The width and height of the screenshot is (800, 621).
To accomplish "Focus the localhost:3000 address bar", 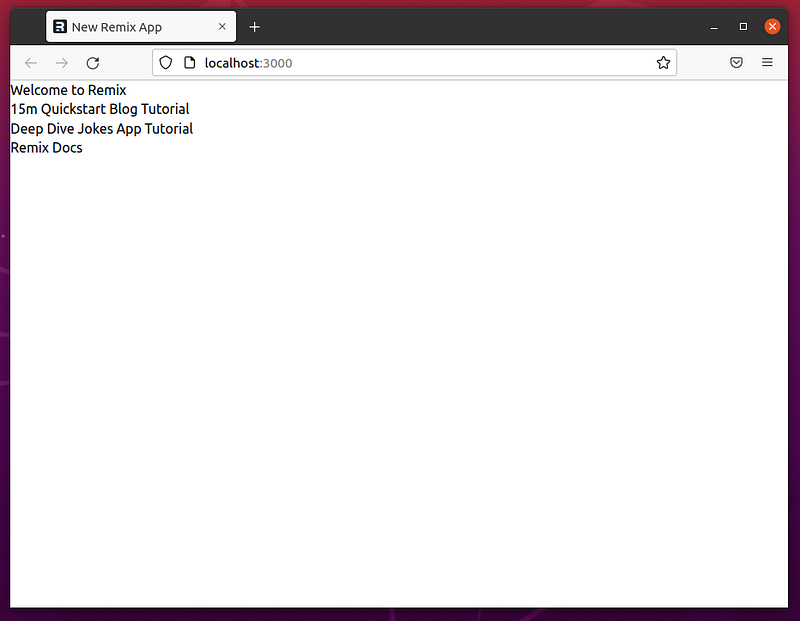I will pos(414,63).
